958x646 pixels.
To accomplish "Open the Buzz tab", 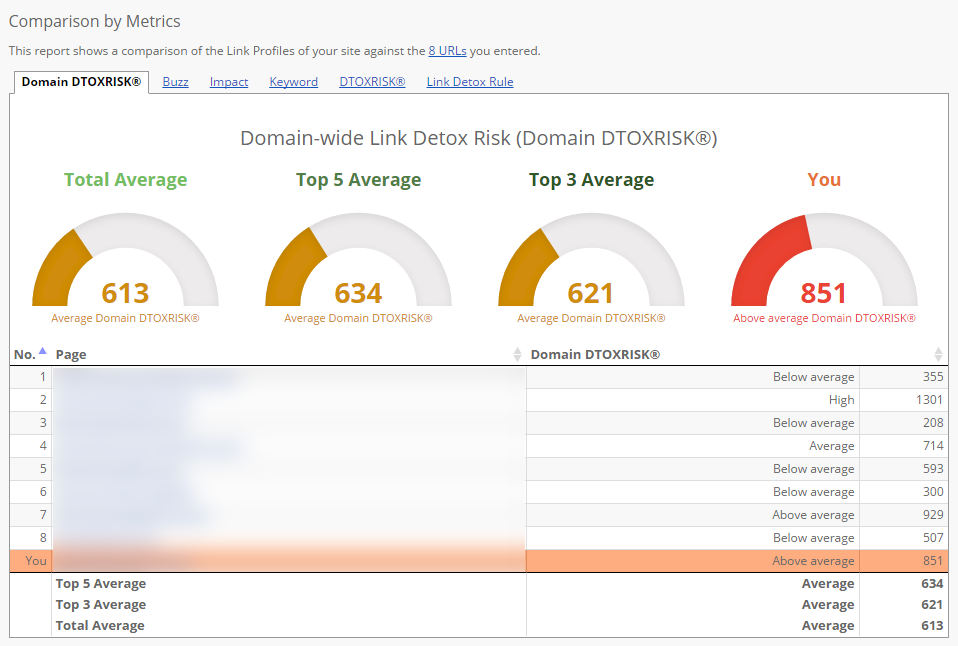I will 175,82.
